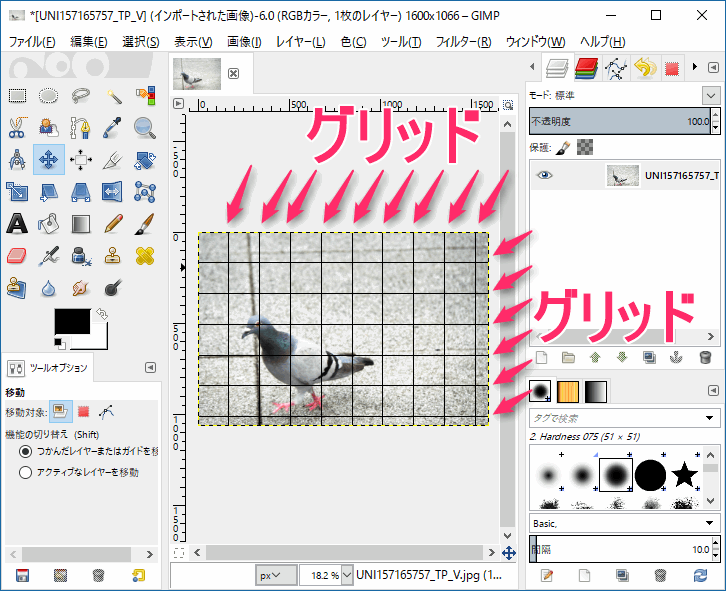The width and height of the screenshot is (726, 591).
Task: Open Brushes dock configuration menu
Action: 713,391
